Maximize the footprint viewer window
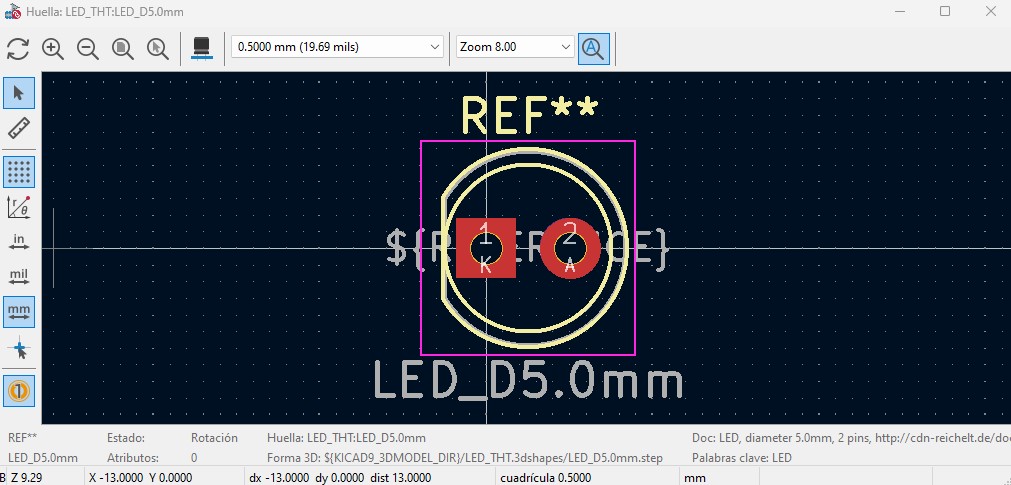 (945, 11)
